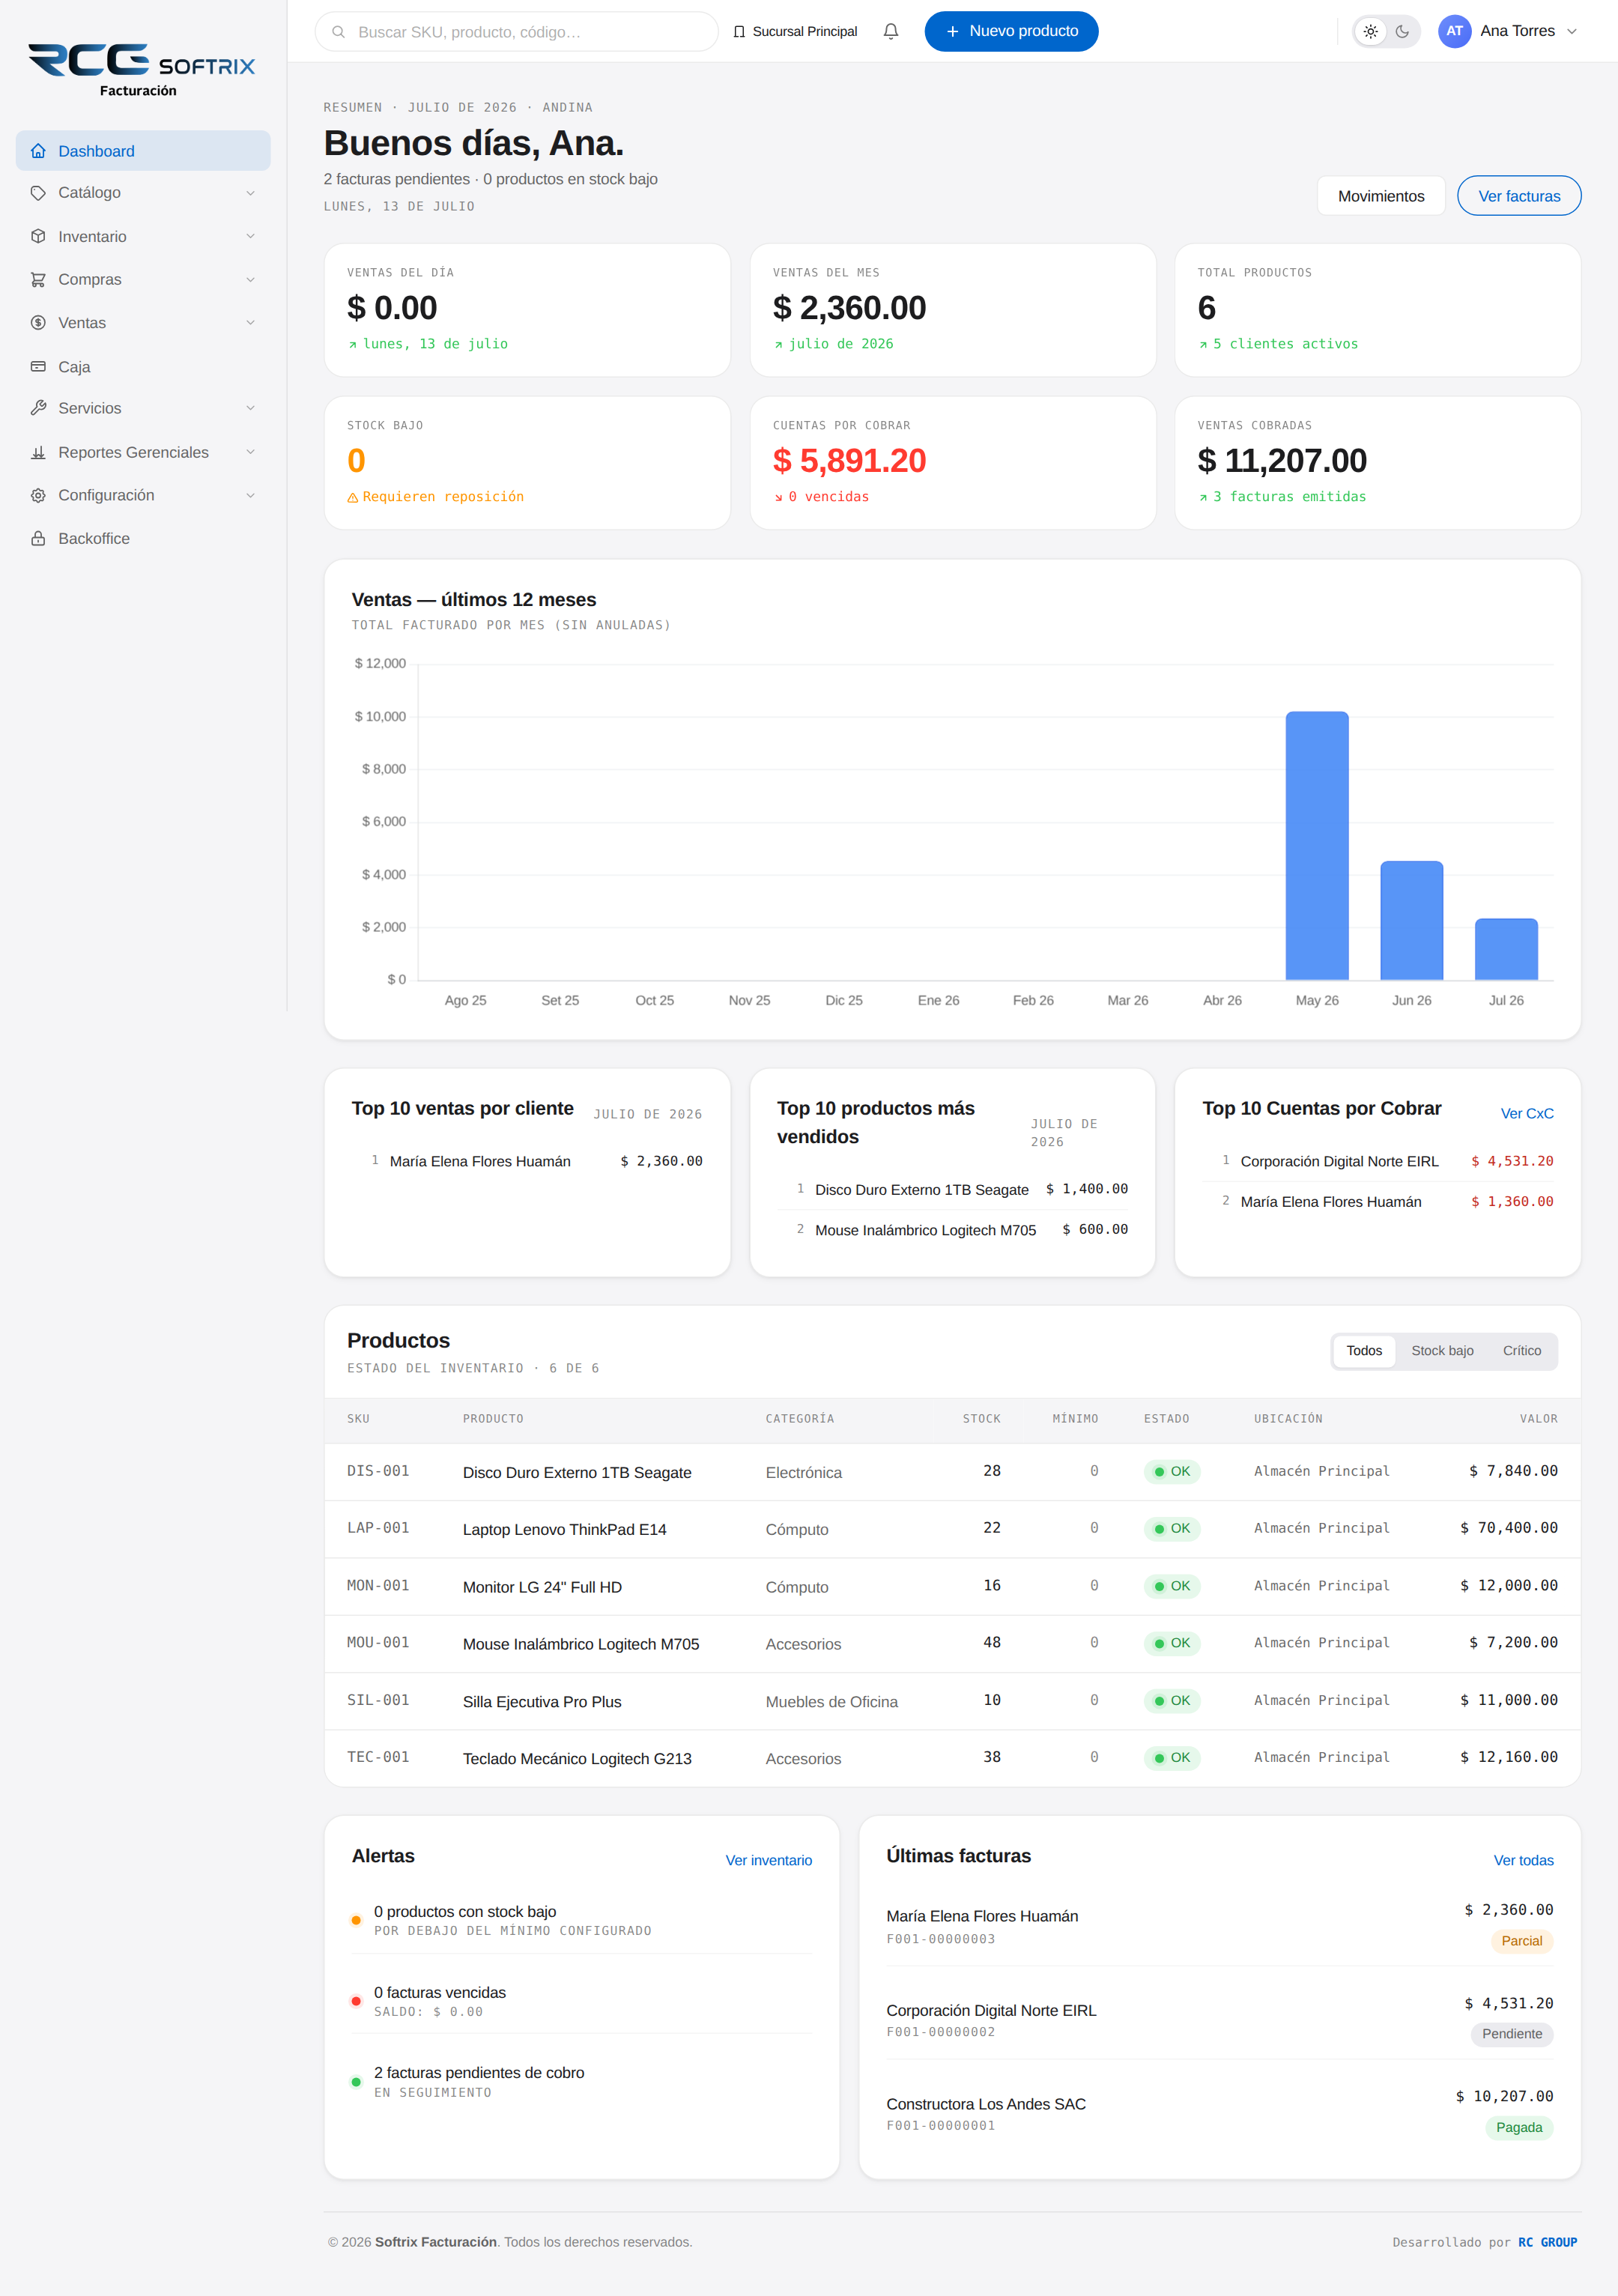Viewport: 1618px width, 2296px height.
Task: Click the Dashboard home icon
Action: [x=38, y=151]
